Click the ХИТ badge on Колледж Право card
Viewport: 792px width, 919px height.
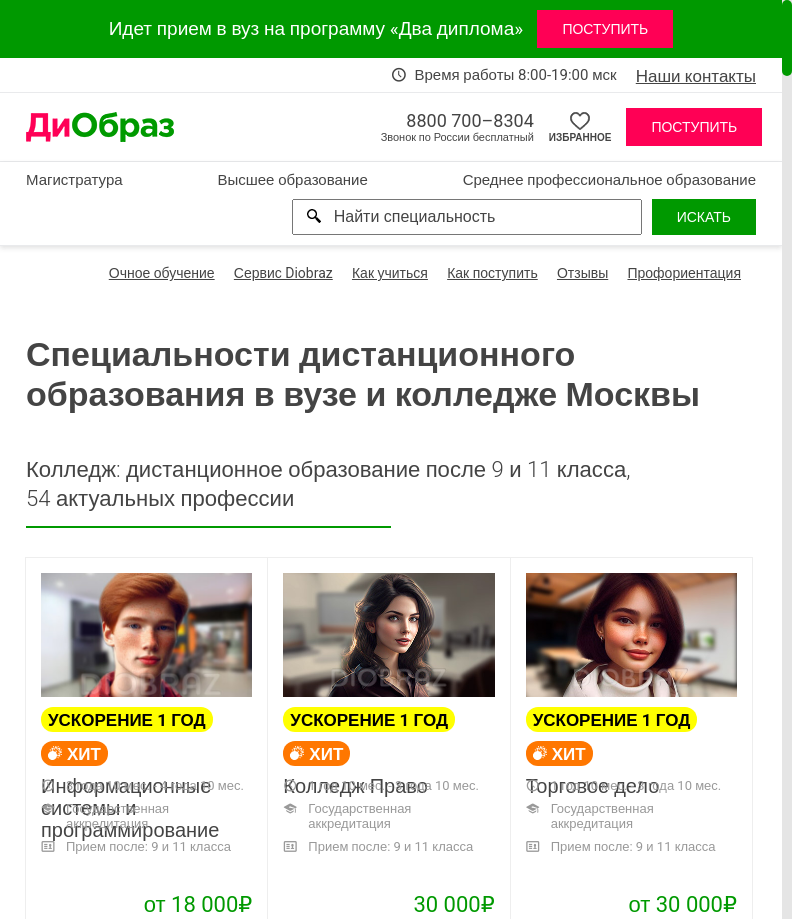click(x=317, y=754)
